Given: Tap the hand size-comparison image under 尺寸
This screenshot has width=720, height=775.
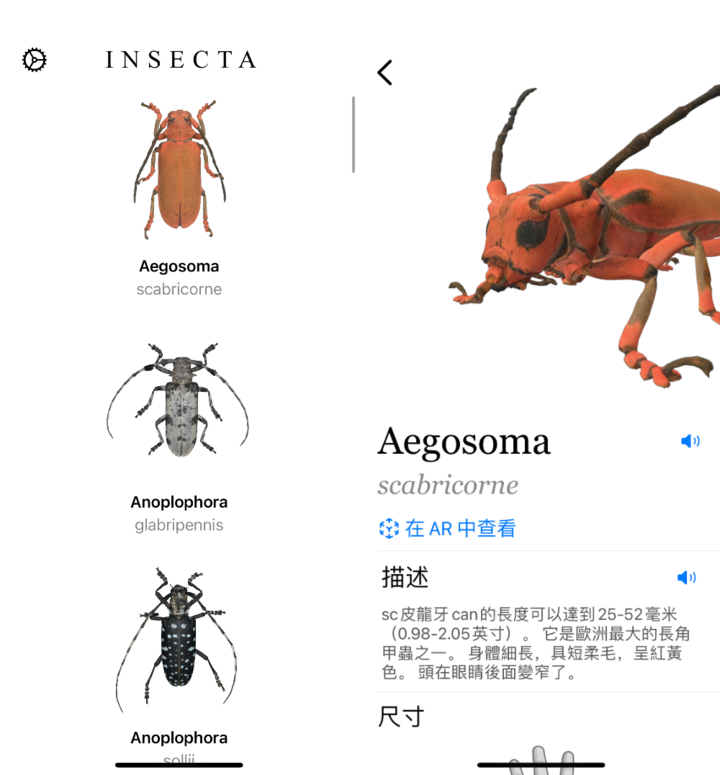Looking at the screenshot, I should coord(541,760).
